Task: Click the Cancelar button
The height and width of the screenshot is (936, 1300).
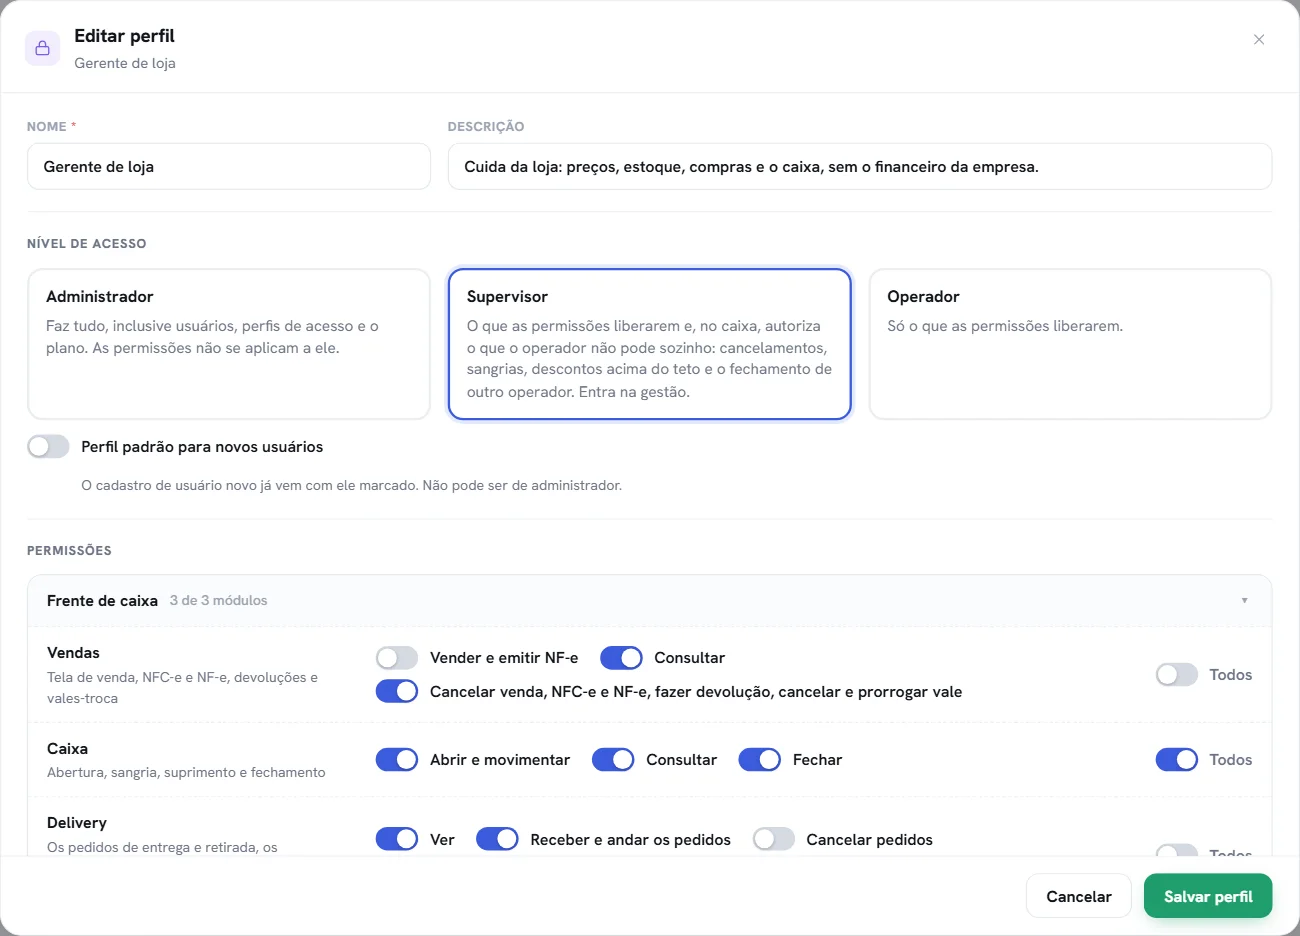Action: click(1079, 897)
